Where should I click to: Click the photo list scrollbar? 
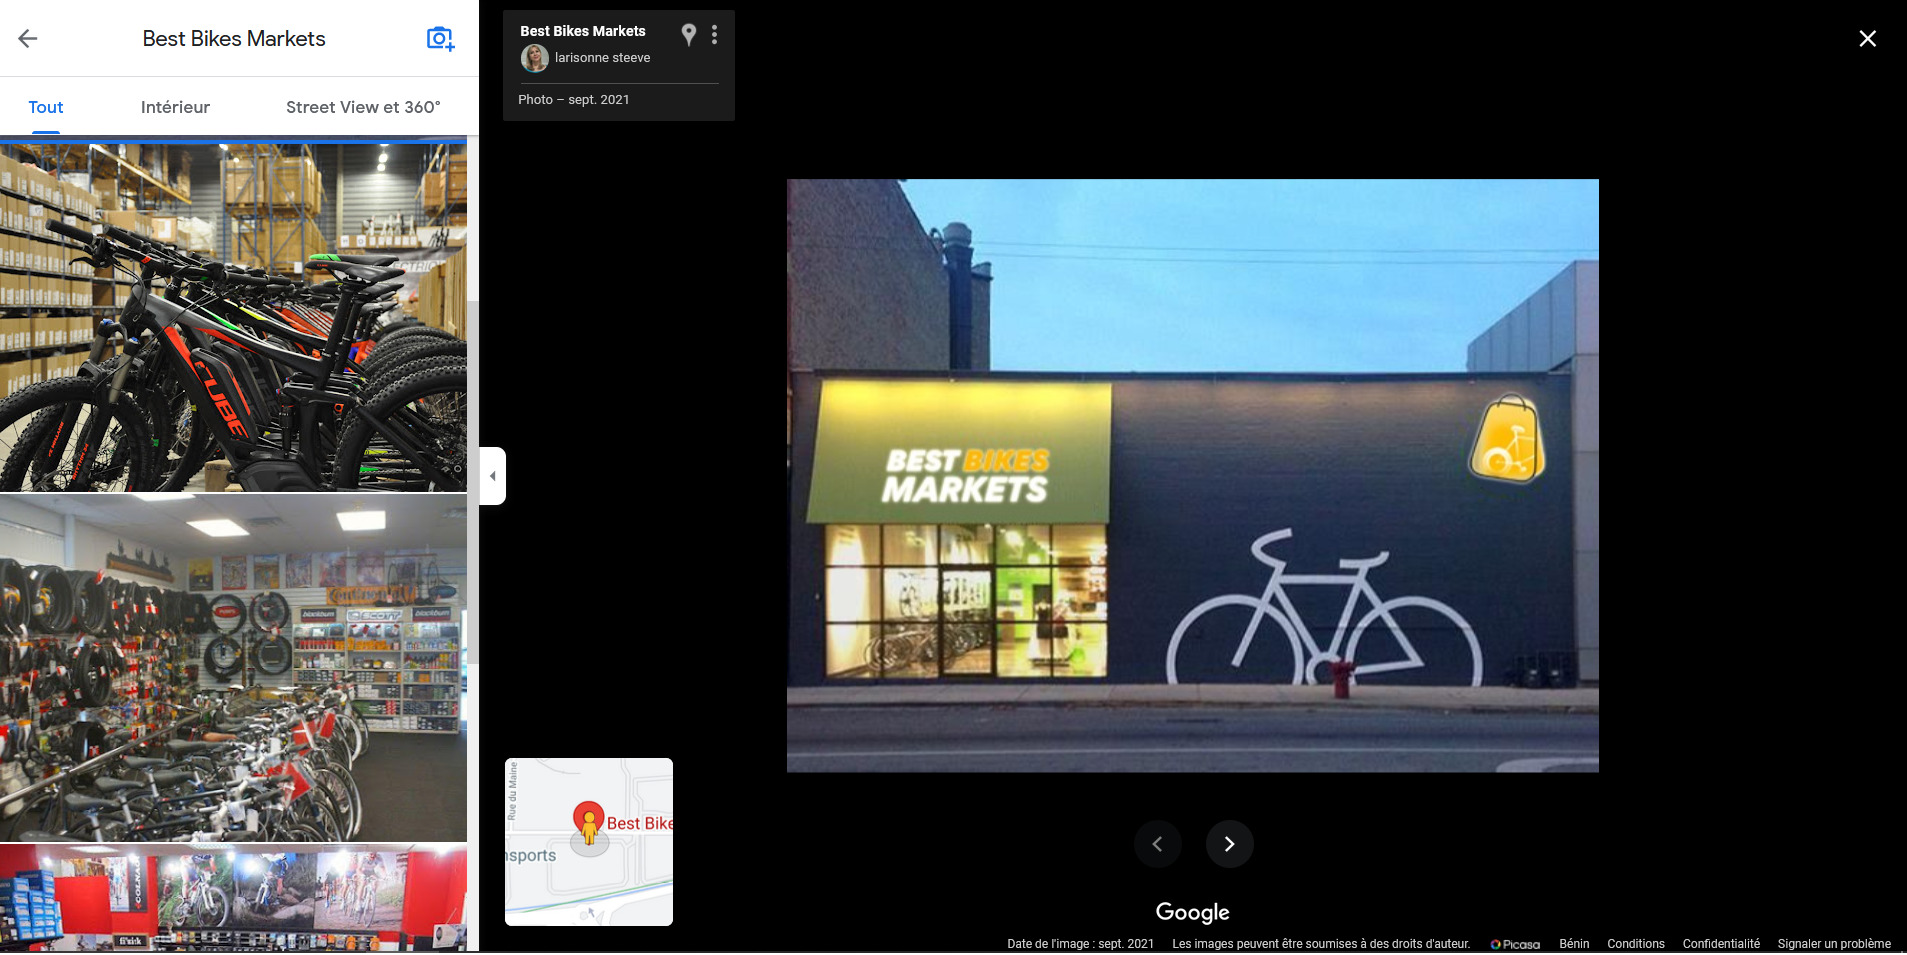473,480
